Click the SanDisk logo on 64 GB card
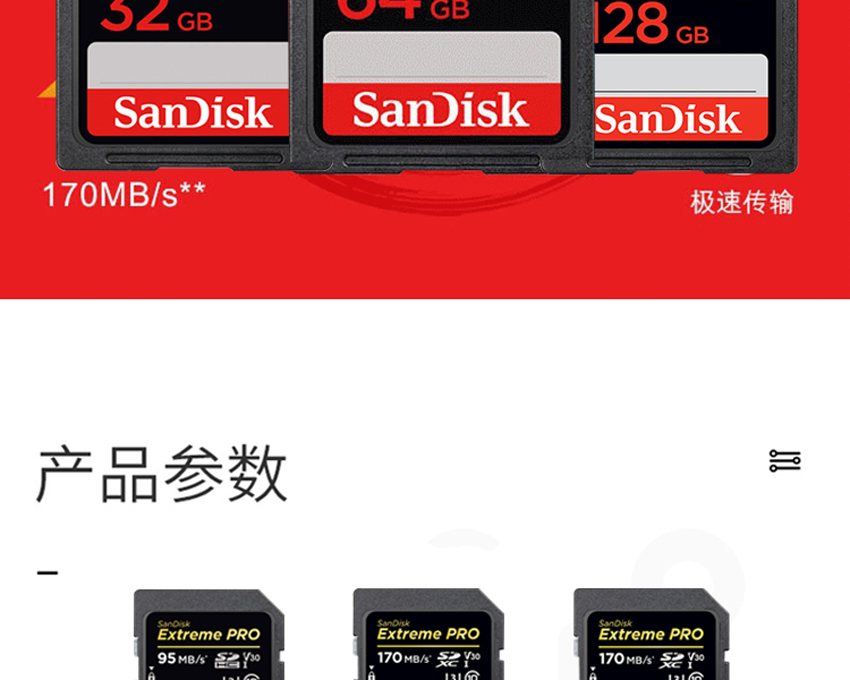Viewport: 850px width, 680px height. 441,110
